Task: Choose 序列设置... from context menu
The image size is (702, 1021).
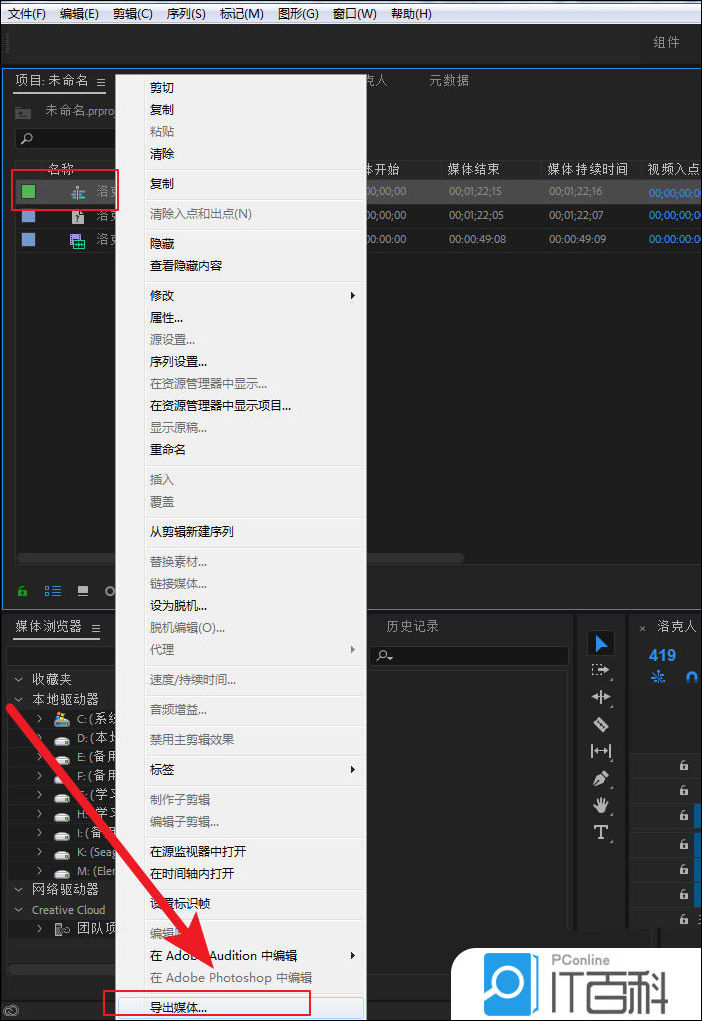Action: 253,362
